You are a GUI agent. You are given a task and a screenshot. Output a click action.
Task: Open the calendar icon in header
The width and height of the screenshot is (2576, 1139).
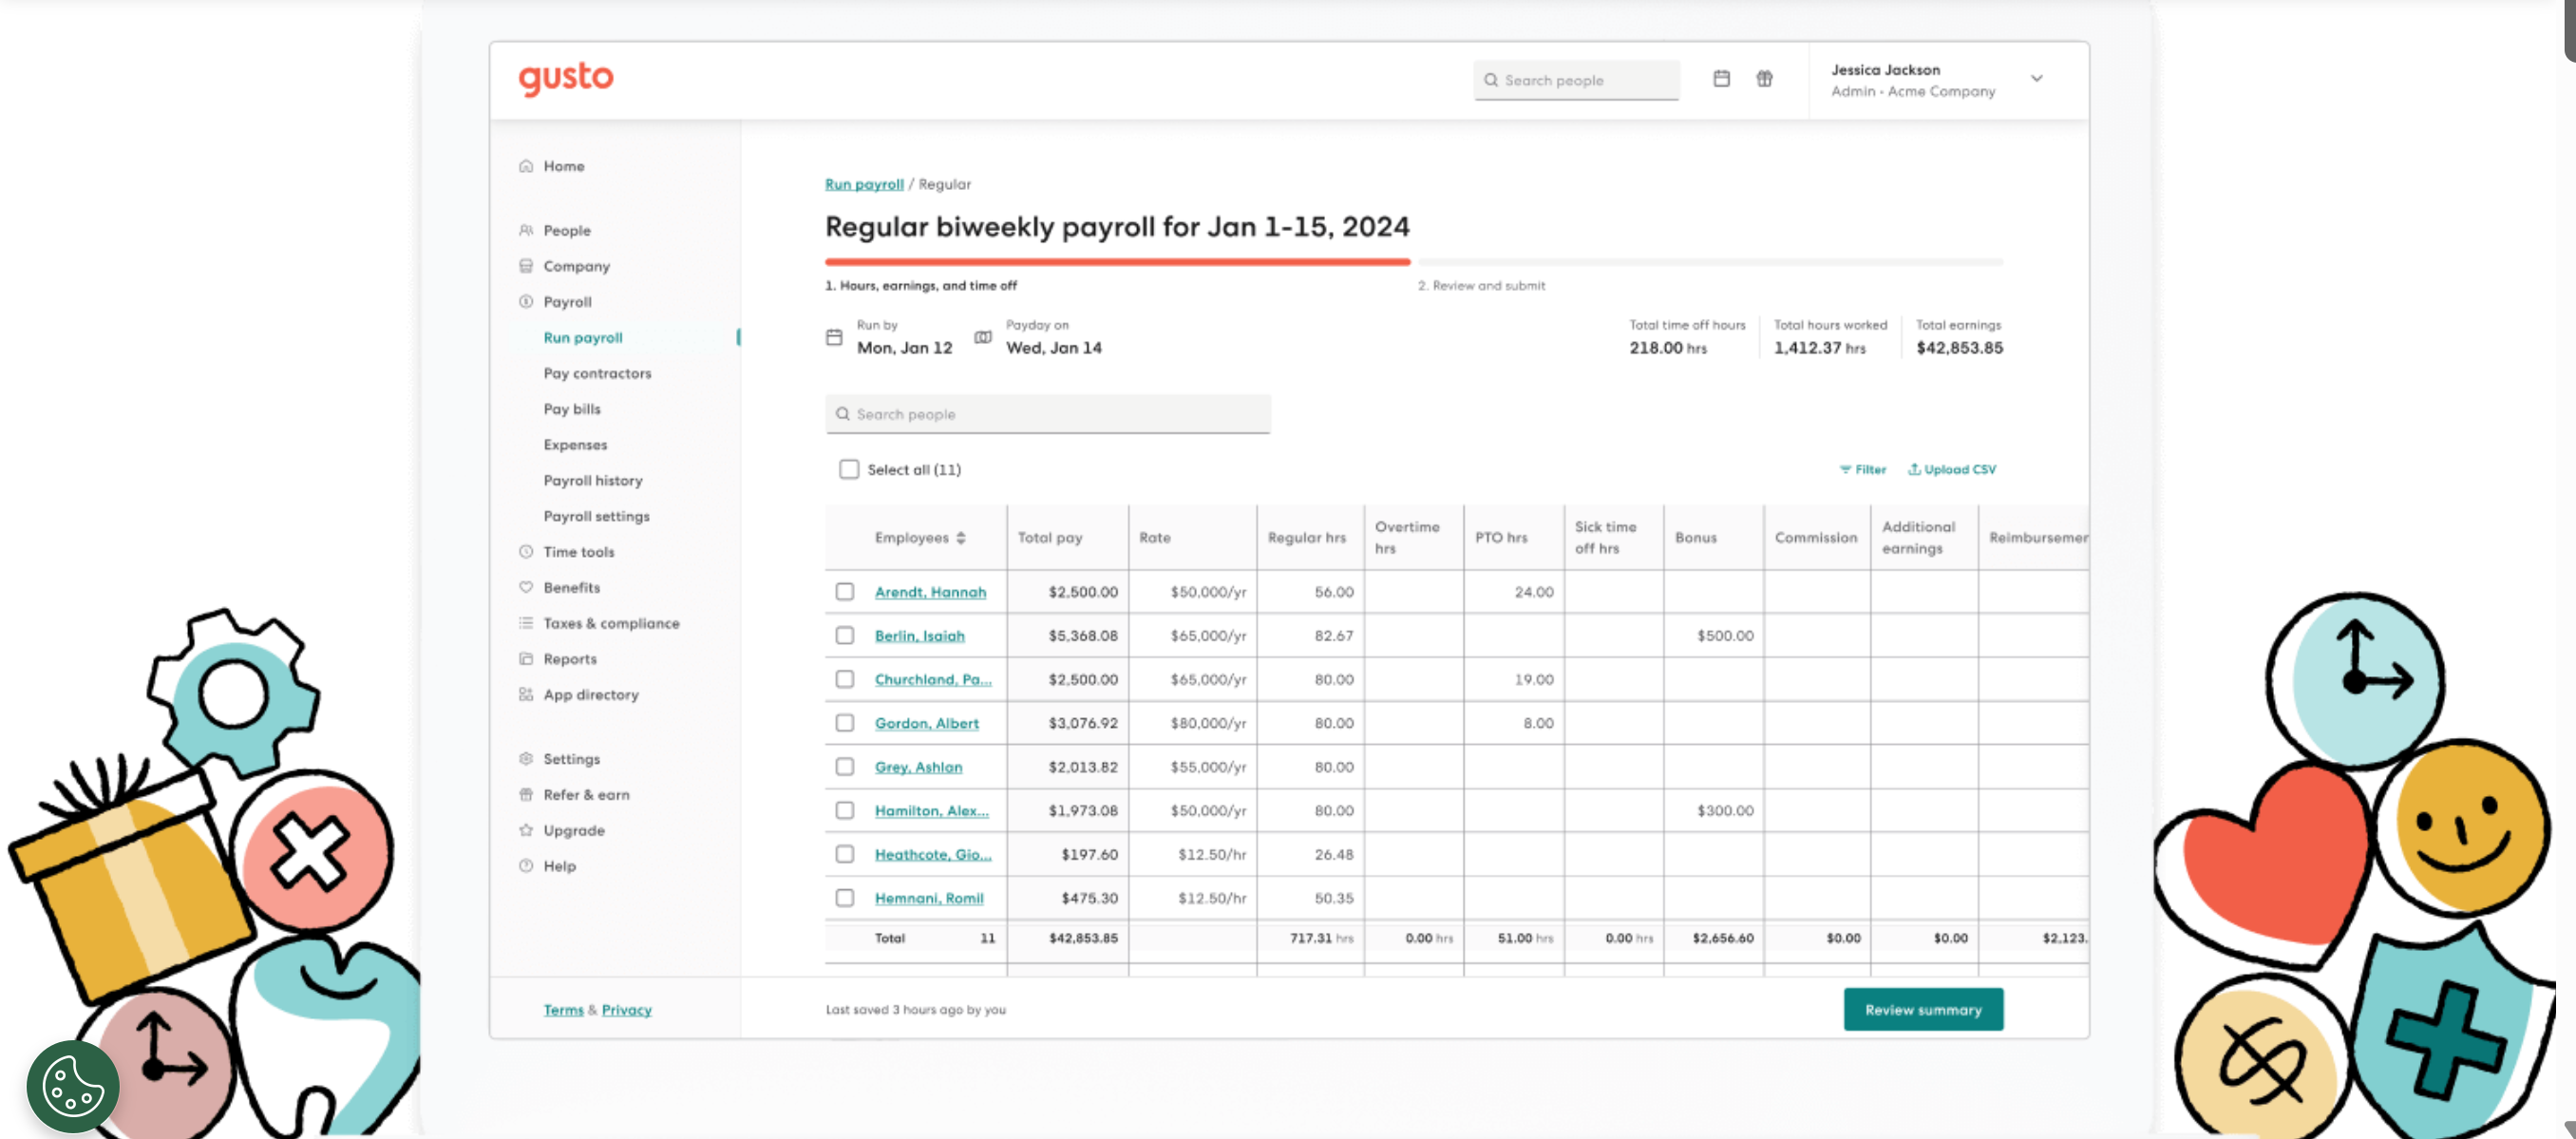pyautogui.click(x=1721, y=79)
